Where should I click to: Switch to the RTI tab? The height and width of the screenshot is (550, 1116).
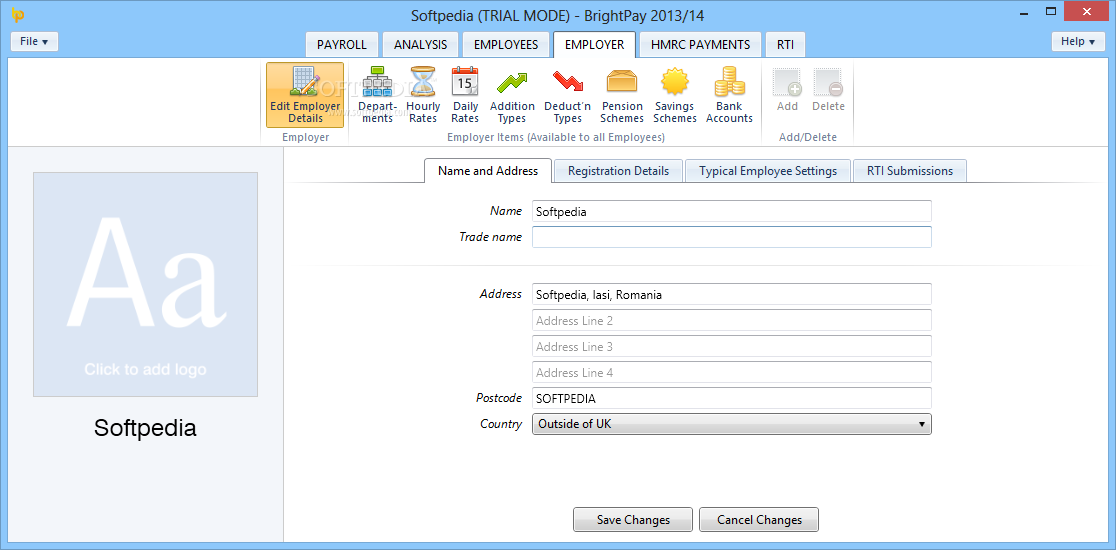(x=786, y=44)
